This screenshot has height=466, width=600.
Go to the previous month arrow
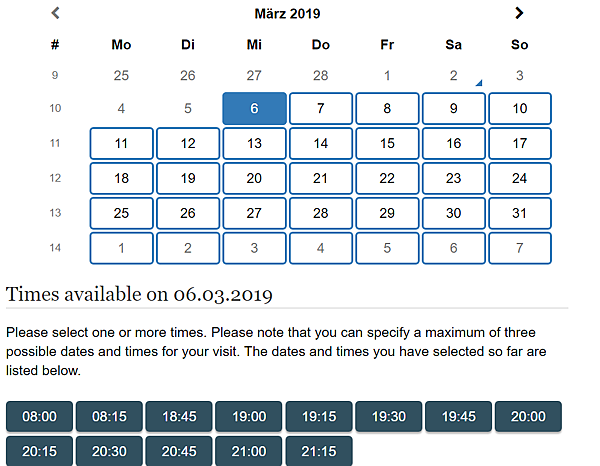[55, 13]
